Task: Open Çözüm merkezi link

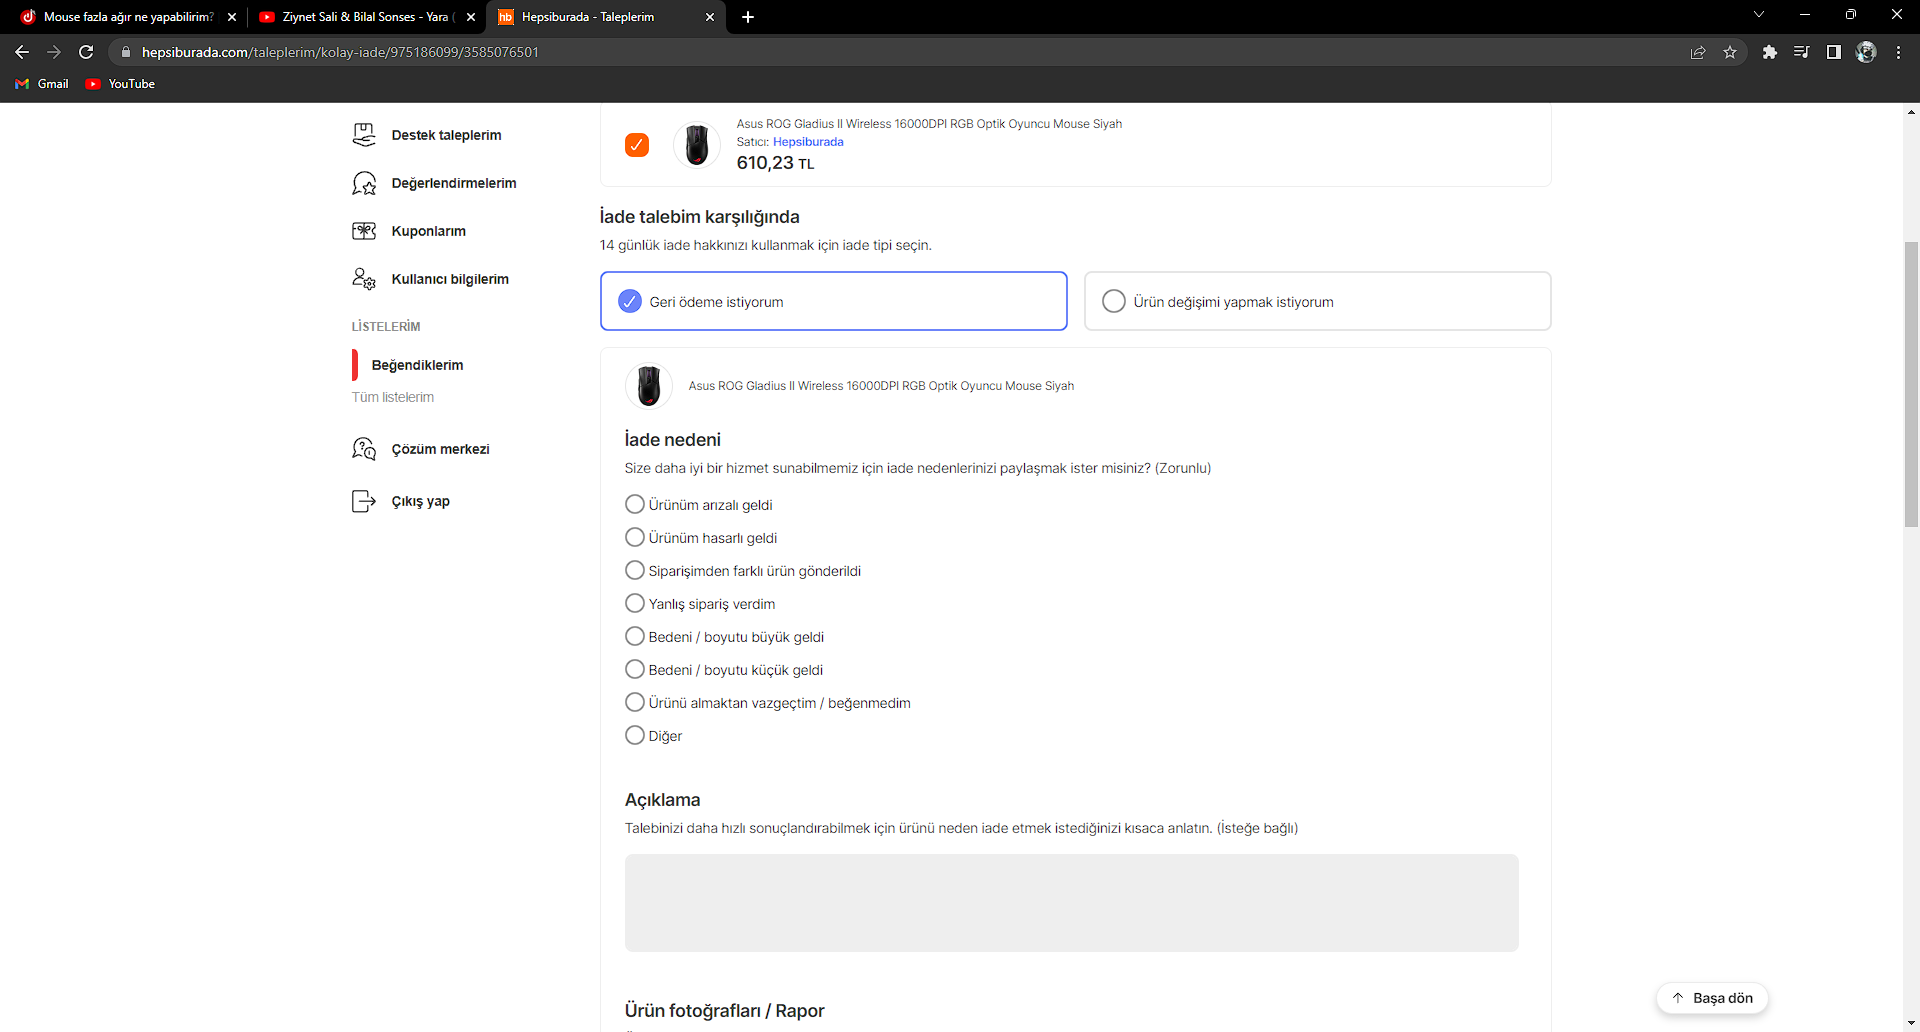Action: pyautogui.click(x=441, y=449)
